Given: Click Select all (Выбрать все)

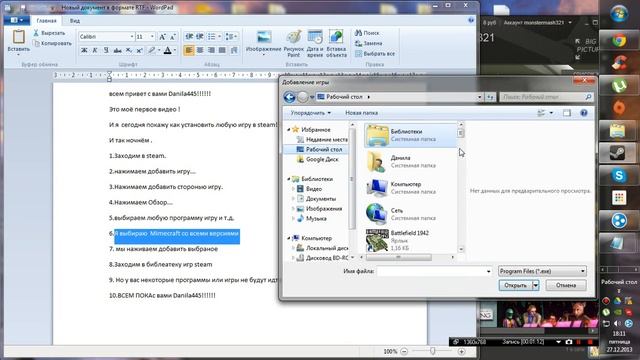Looking at the screenshot, I should click(x=375, y=53).
